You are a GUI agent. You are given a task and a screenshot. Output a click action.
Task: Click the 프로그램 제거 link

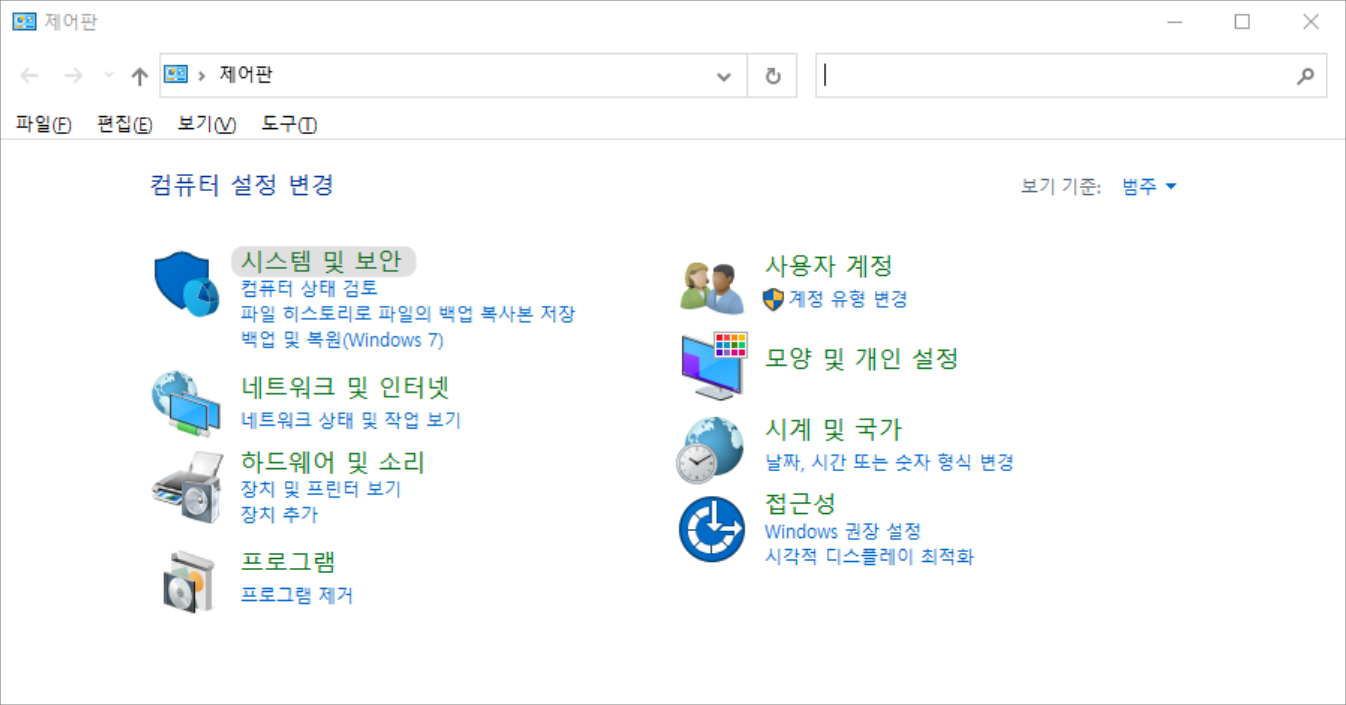[297, 596]
